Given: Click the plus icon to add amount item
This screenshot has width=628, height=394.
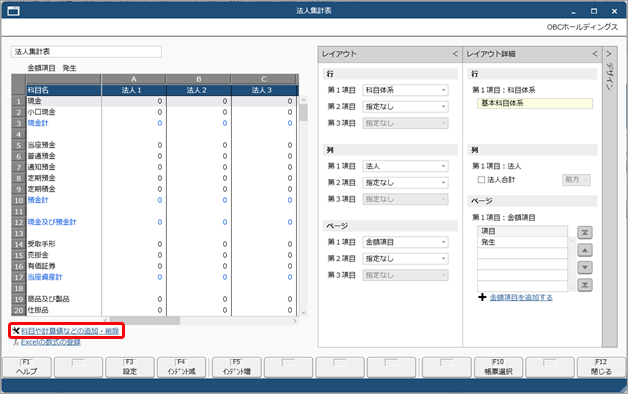Looking at the screenshot, I should pyautogui.click(x=482, y=297).
